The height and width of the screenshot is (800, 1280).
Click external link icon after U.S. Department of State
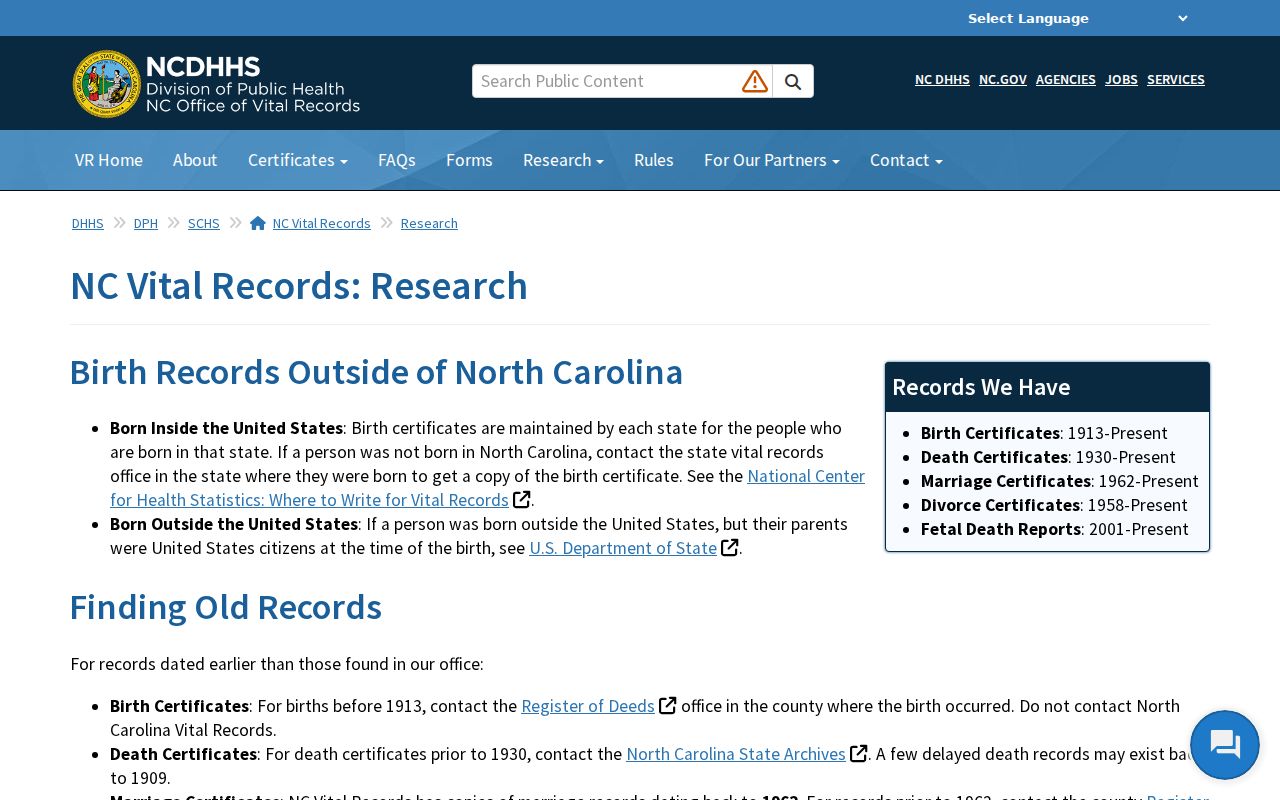tap(730, 548)
